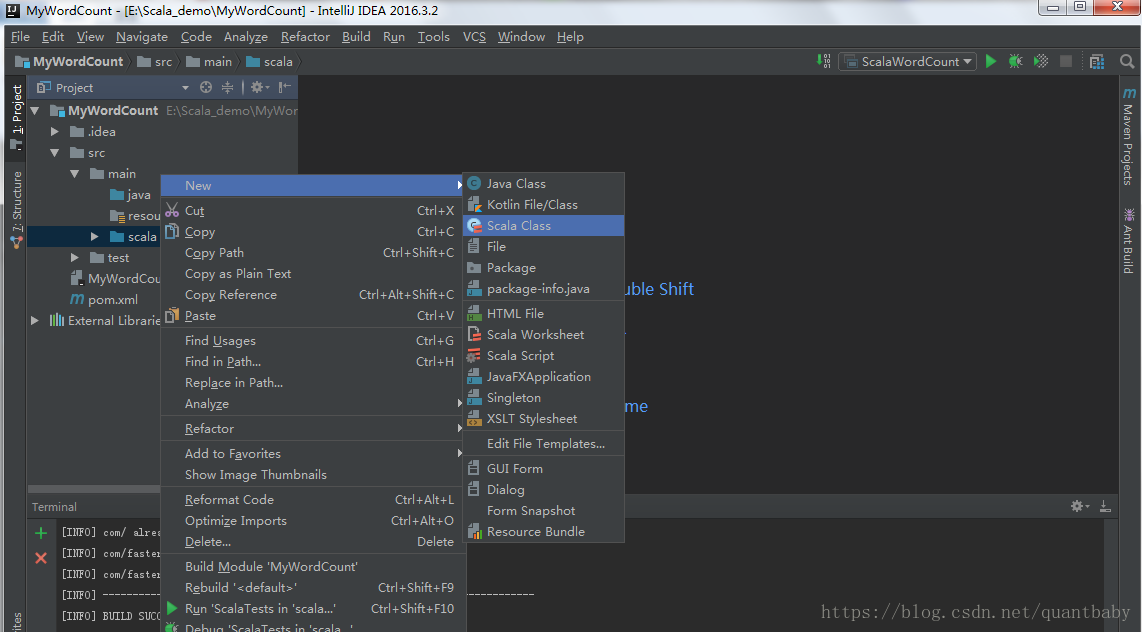
Task: Expand External Libraries node
Action: (x=35, y=320)
